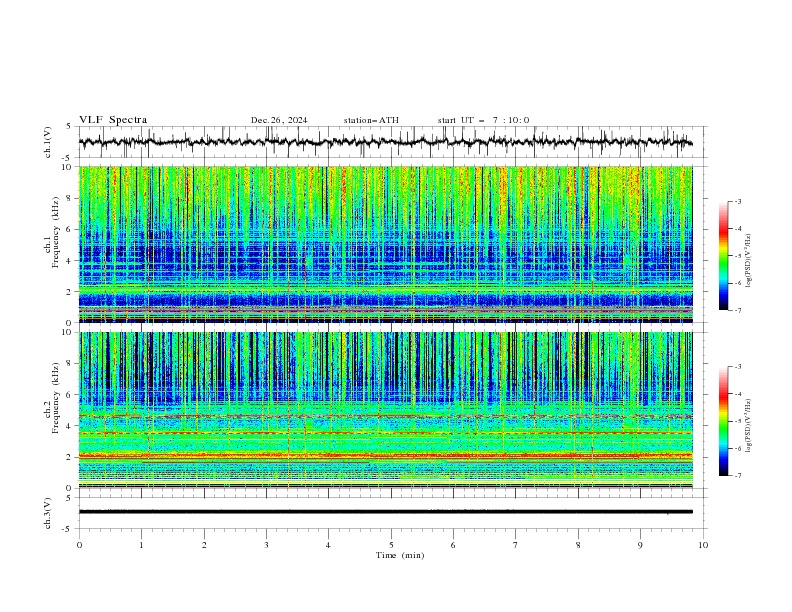The image size is (792, 612).
Task: Click the time-axis tick label '5'
Action: (391, 545)
